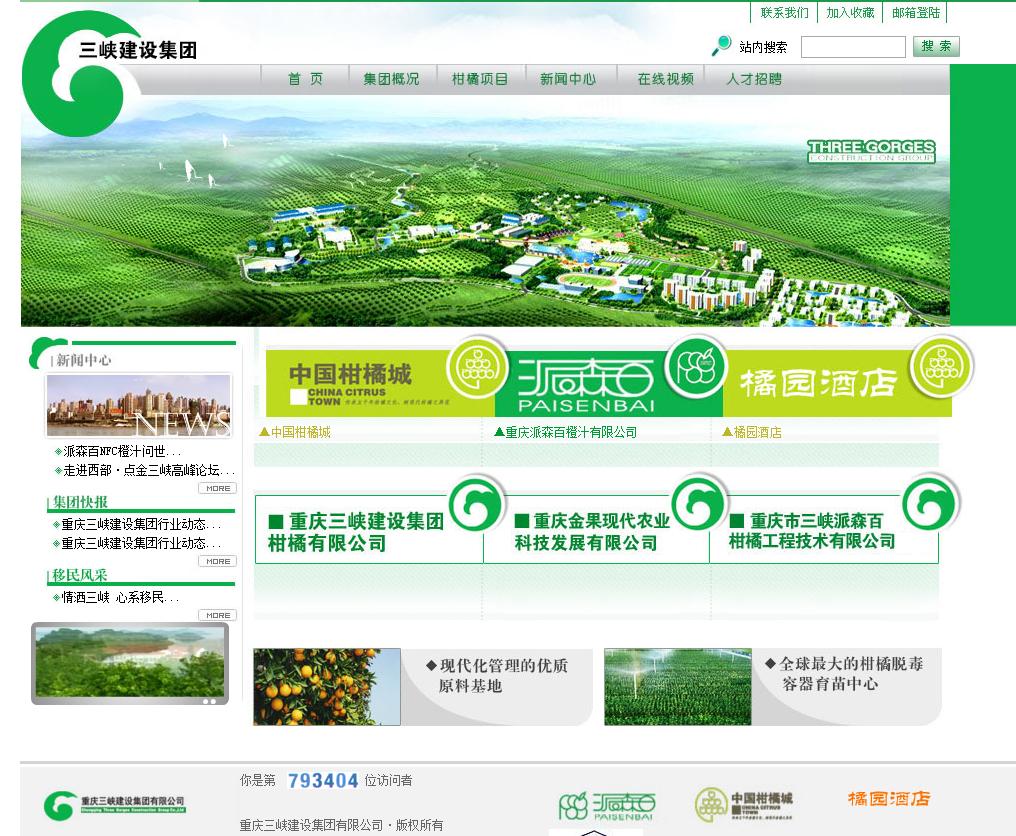This screenshot has width=1016, height=836.
Task: Go to 集团概况 in navigation bar
Action: [x=391, y=79]
